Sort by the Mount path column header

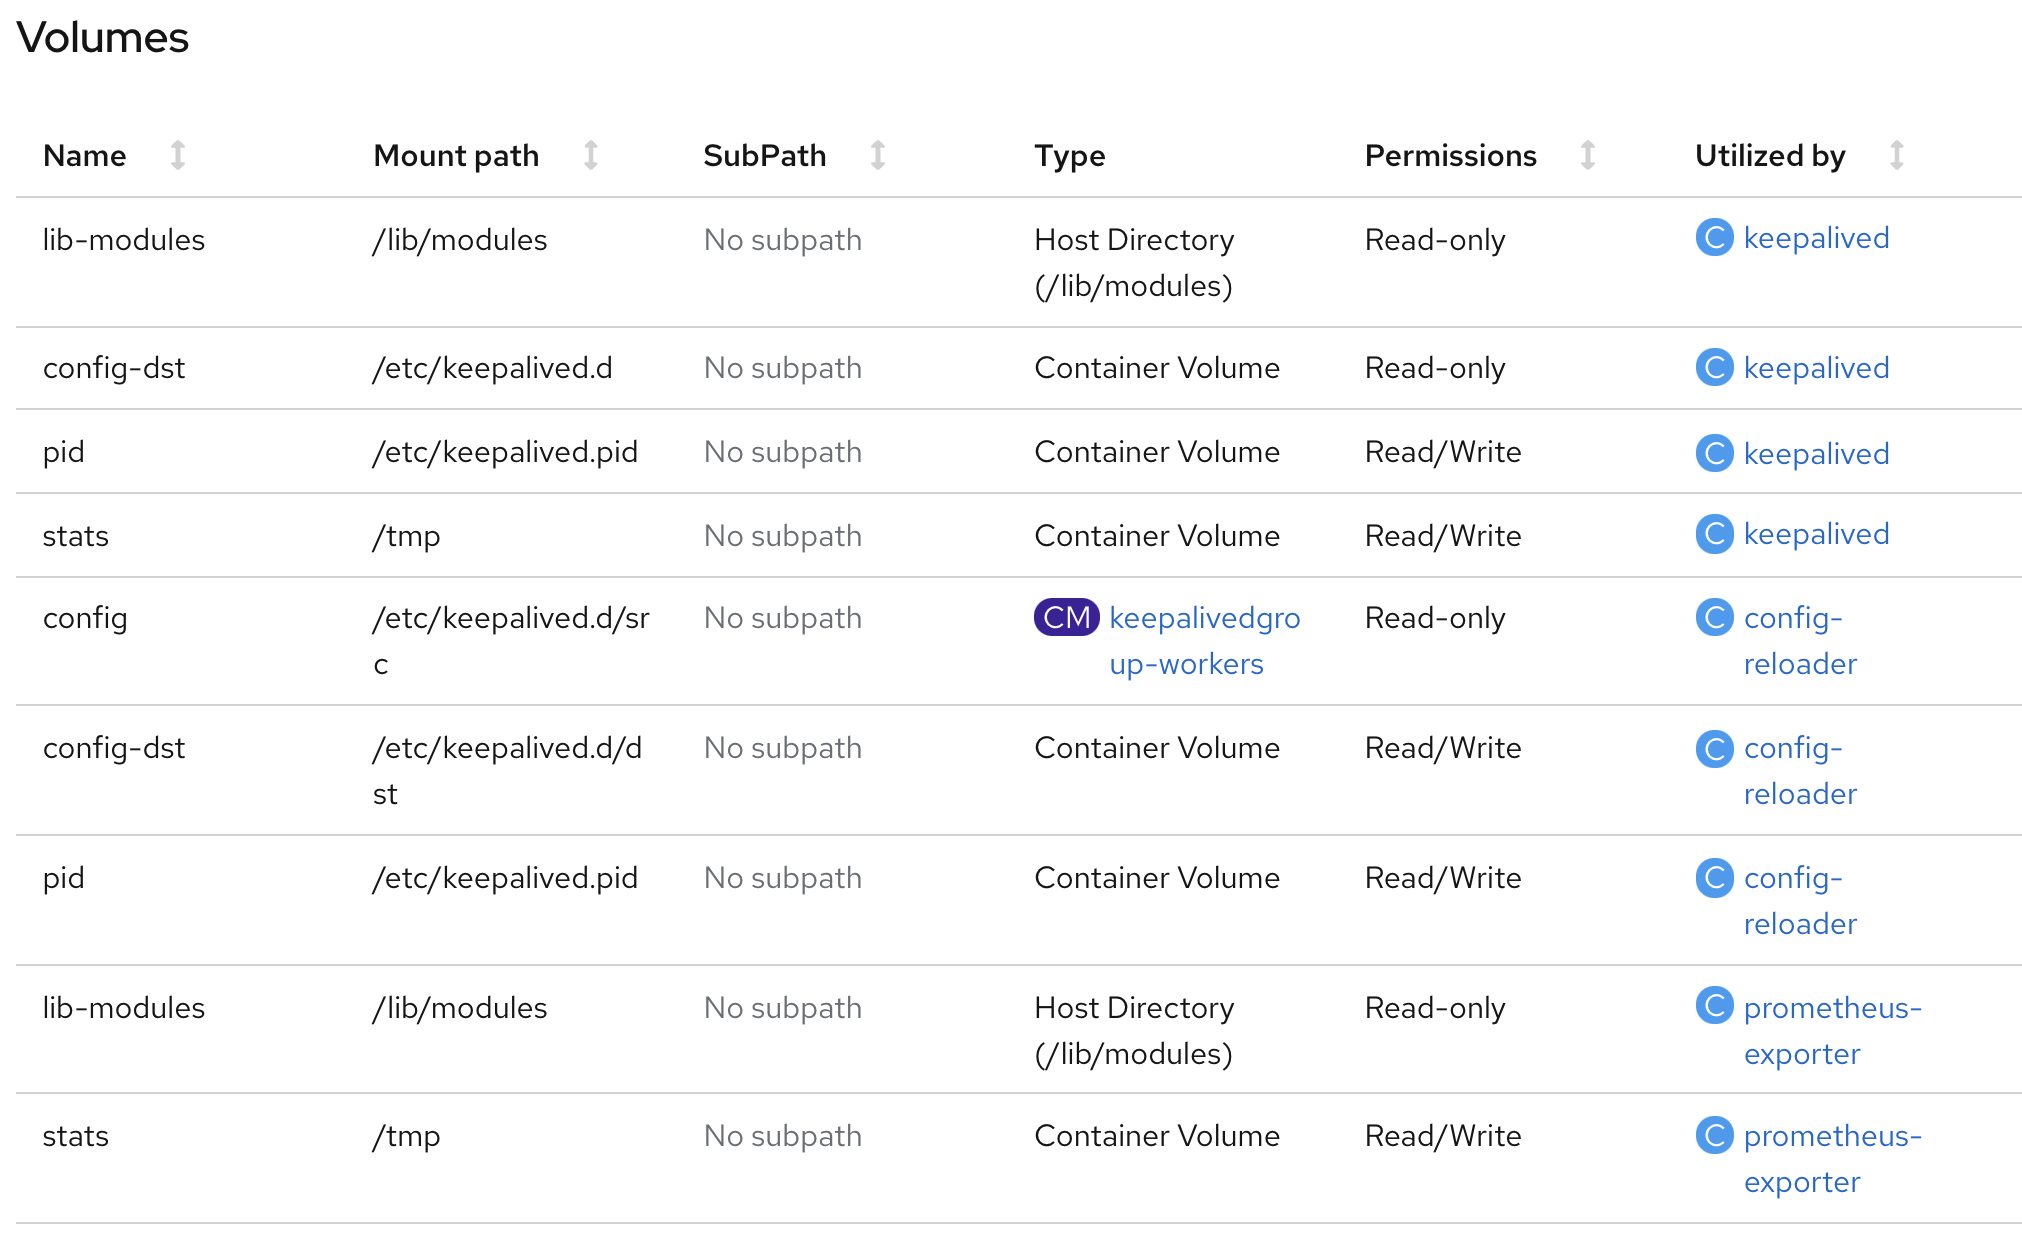(x=456, y=156)
